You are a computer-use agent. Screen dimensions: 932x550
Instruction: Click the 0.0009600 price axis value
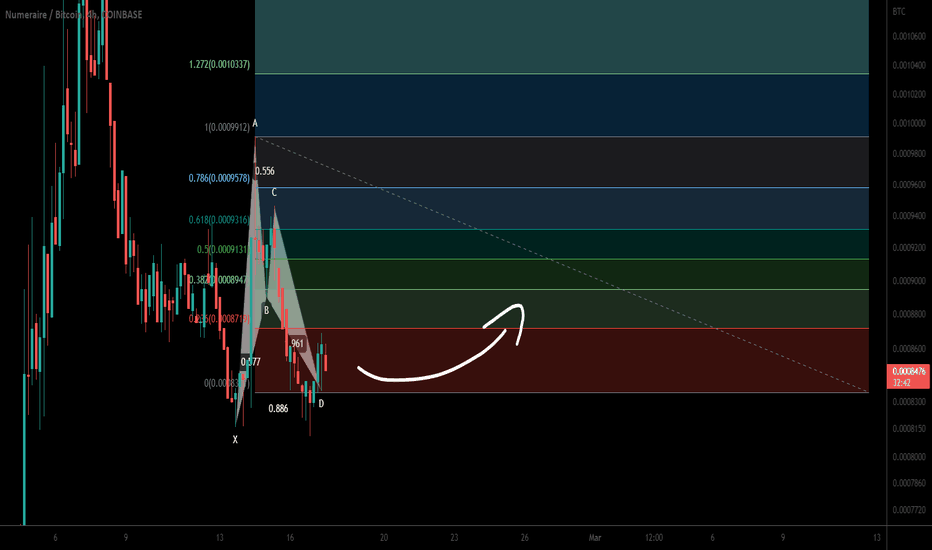click(909, 184)
